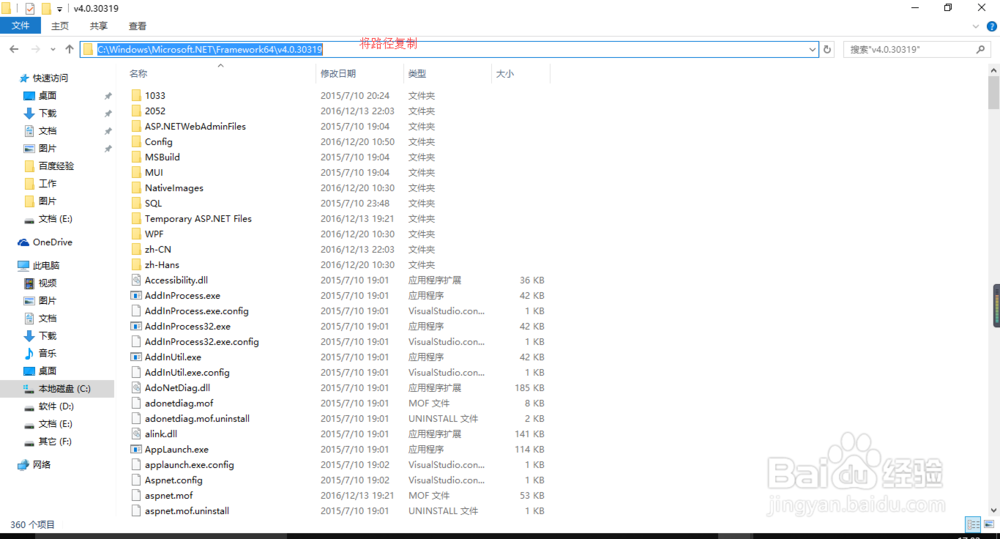
Task: Select the SQL folder icon
Action: (x=136, y=203)
